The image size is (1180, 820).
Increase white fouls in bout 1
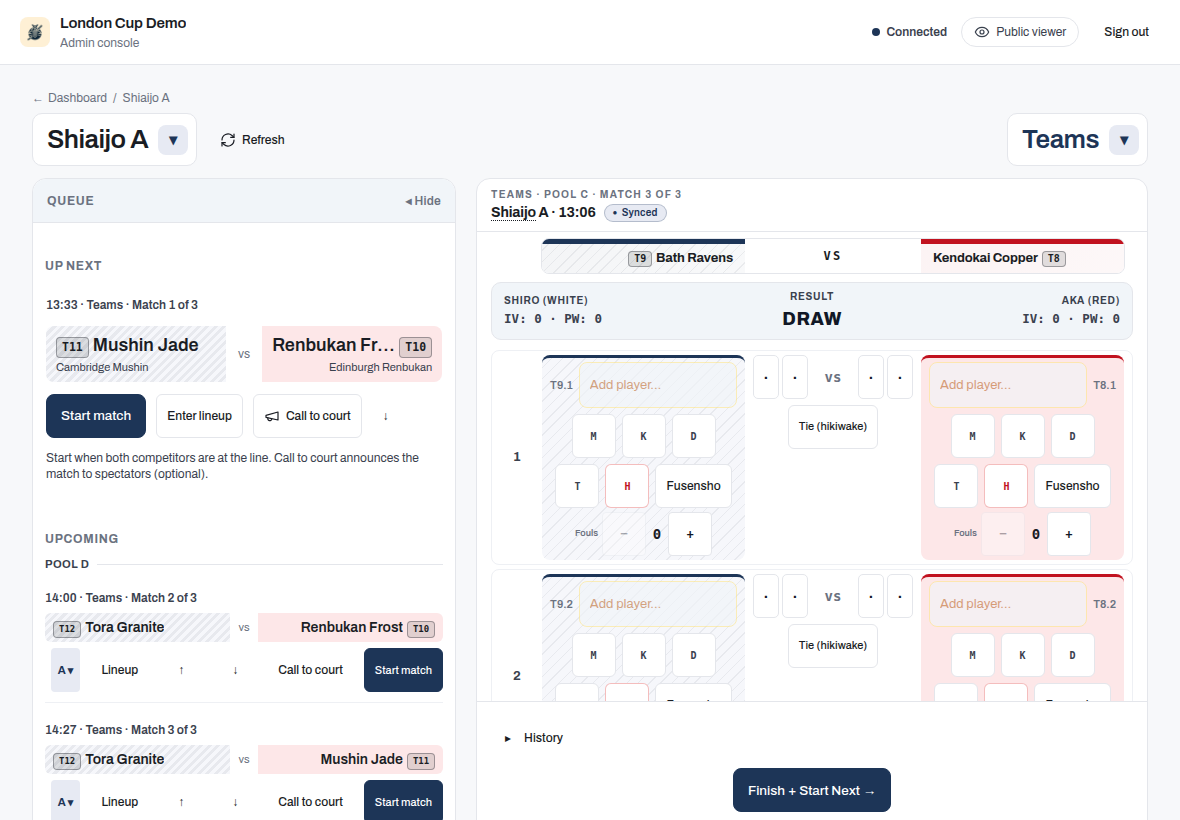[690, 534]
